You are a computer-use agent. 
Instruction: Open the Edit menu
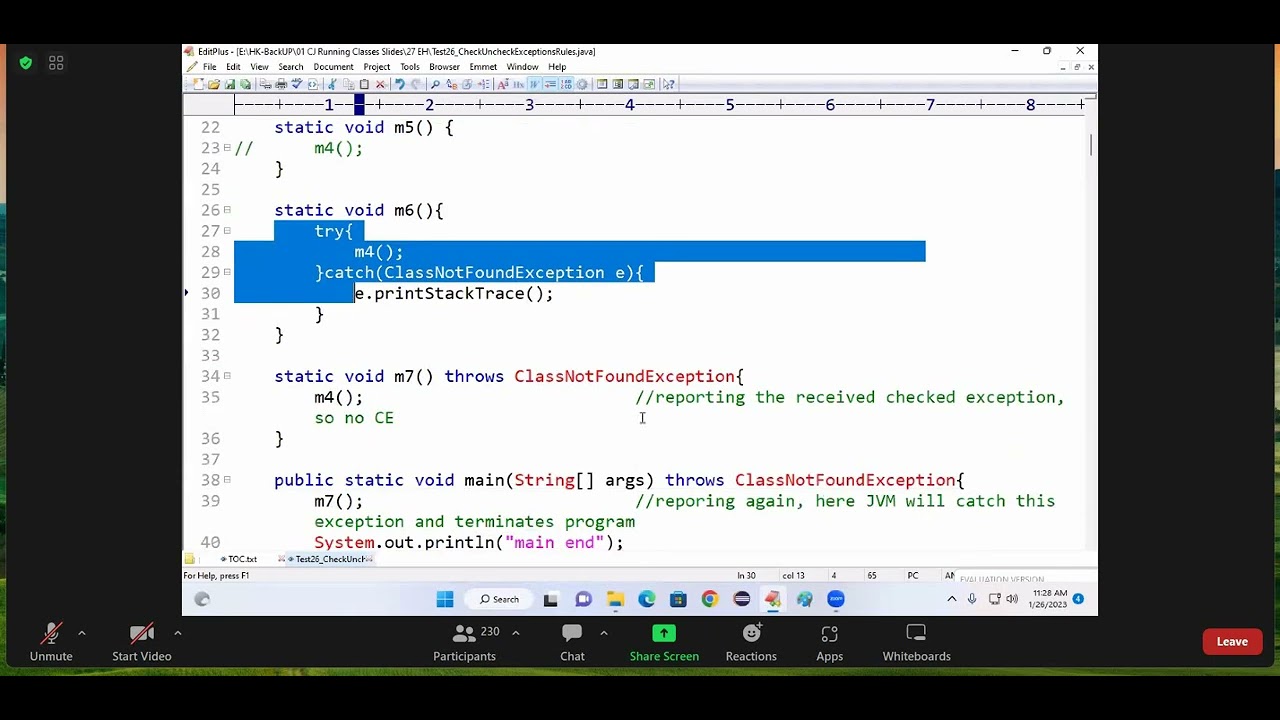[x=233, y=67]
